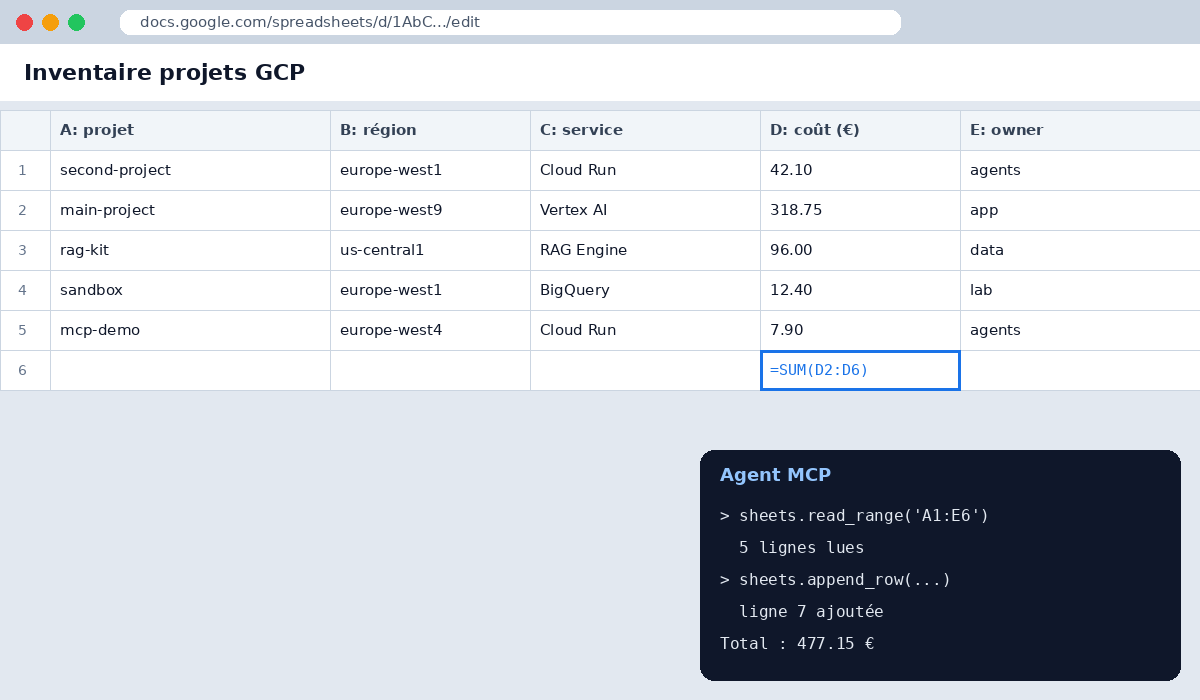Click cell 'mcp-demo'
The height and width of the screenshot is (700, 1200).
click(x=190, y=330)
